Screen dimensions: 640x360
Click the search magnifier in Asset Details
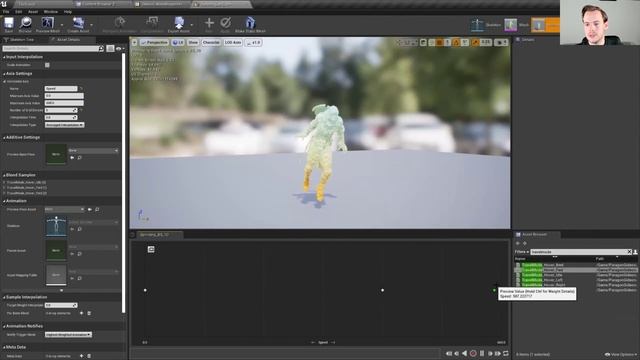[101, 49]
